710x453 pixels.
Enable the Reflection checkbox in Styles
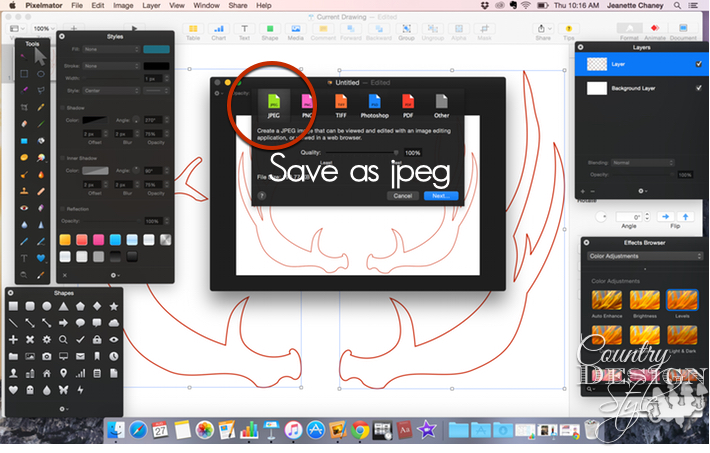pyautogui.click(x=63, y=210)
